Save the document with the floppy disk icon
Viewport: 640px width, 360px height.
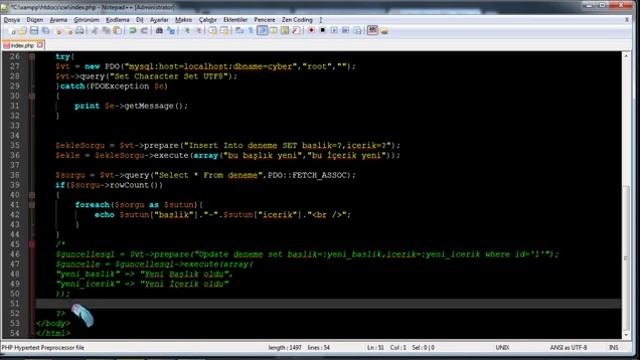tap(34, 31)
